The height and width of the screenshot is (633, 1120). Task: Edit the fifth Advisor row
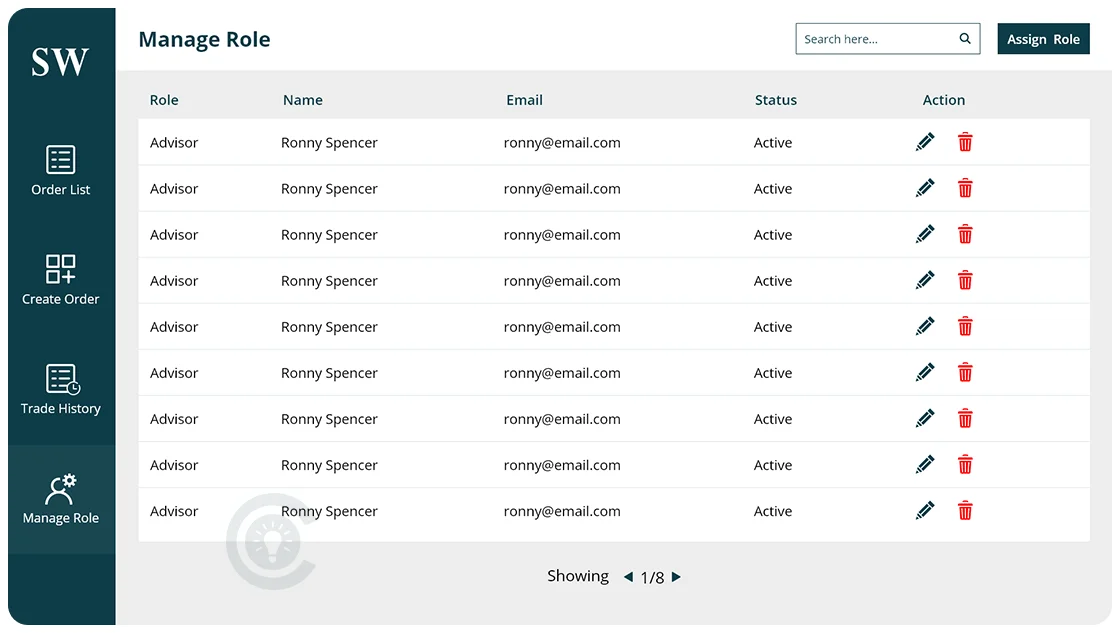point(925,326)
